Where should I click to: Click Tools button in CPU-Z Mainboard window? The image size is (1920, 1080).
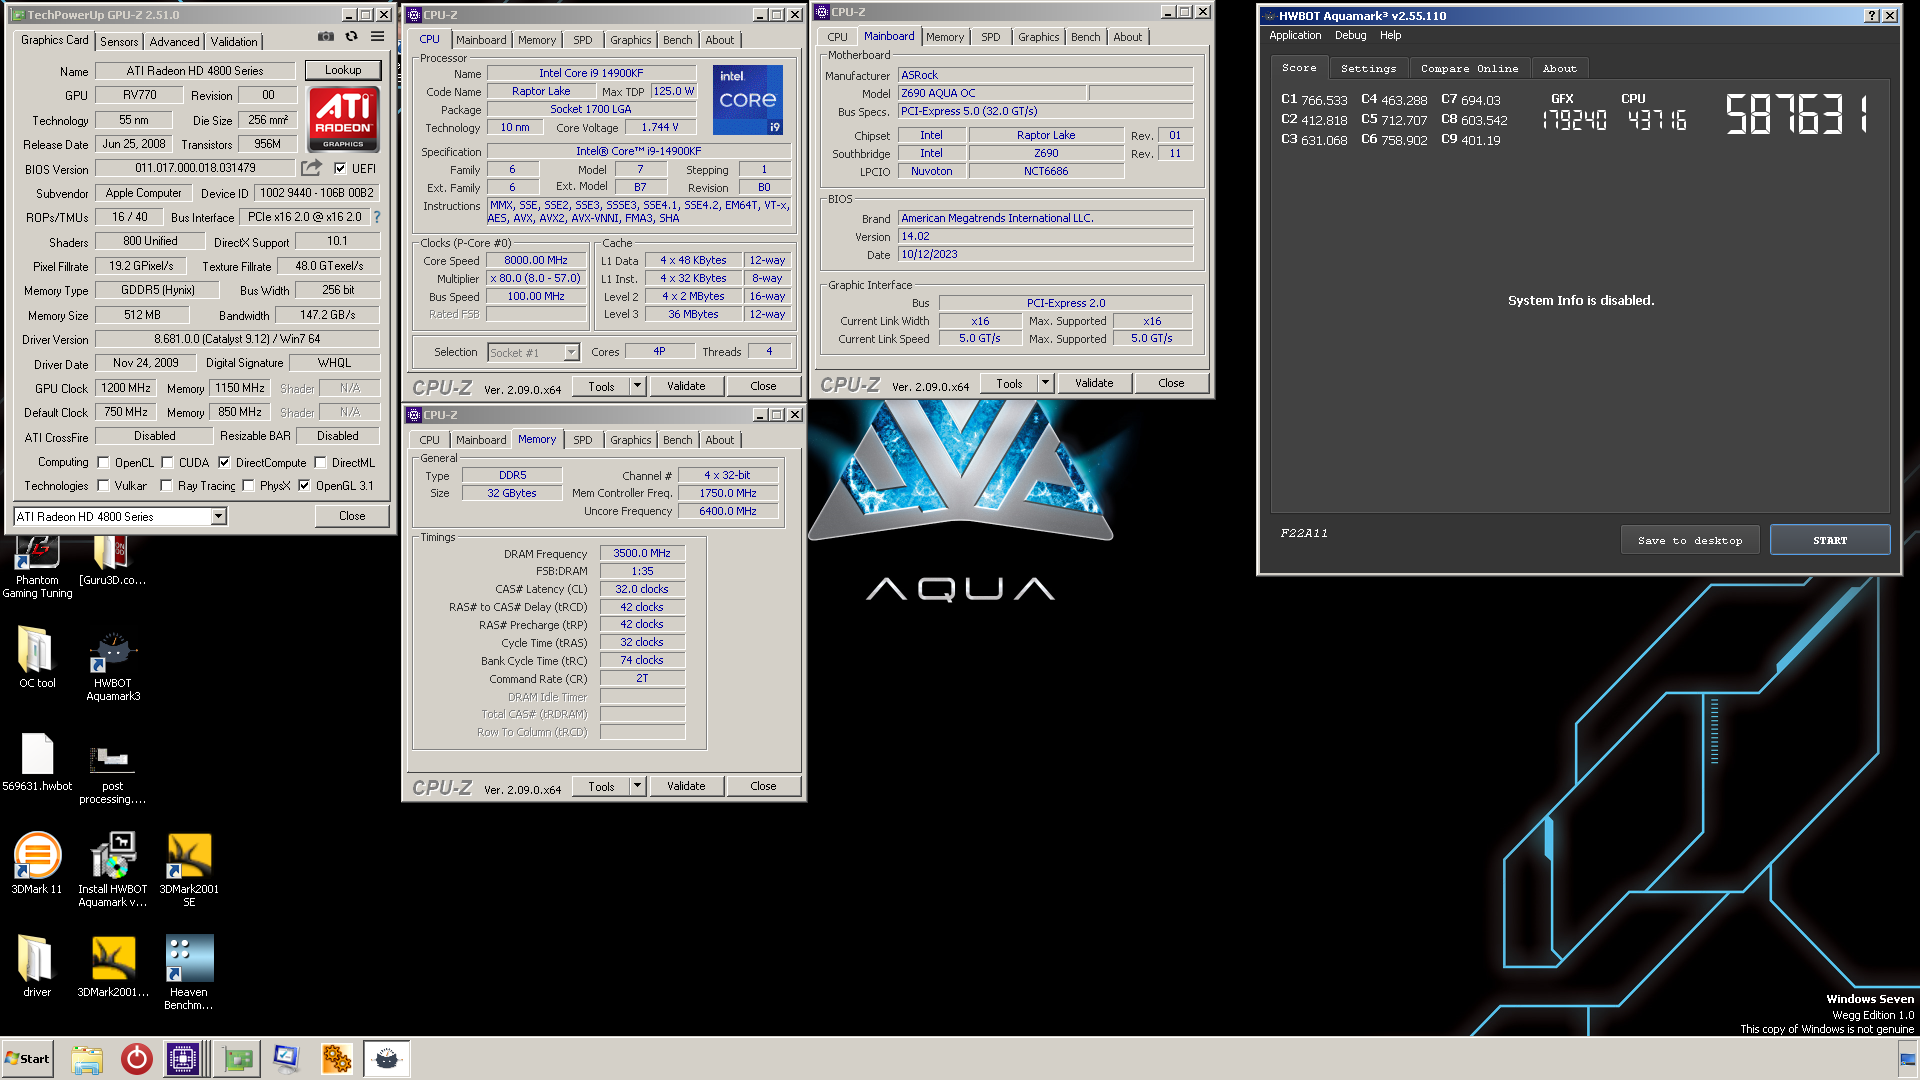tap(1009, 383)
